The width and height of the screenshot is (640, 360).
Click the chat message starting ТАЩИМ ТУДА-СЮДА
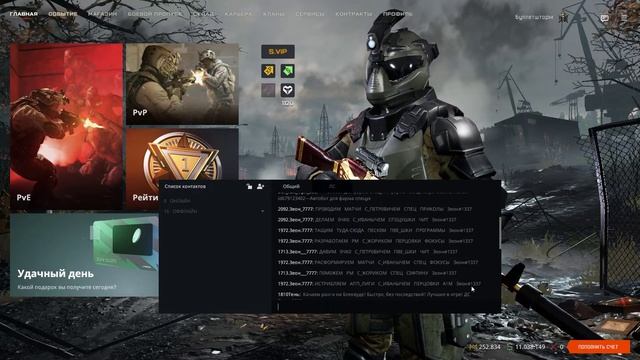pyautogui.click(x=376, y=230)
